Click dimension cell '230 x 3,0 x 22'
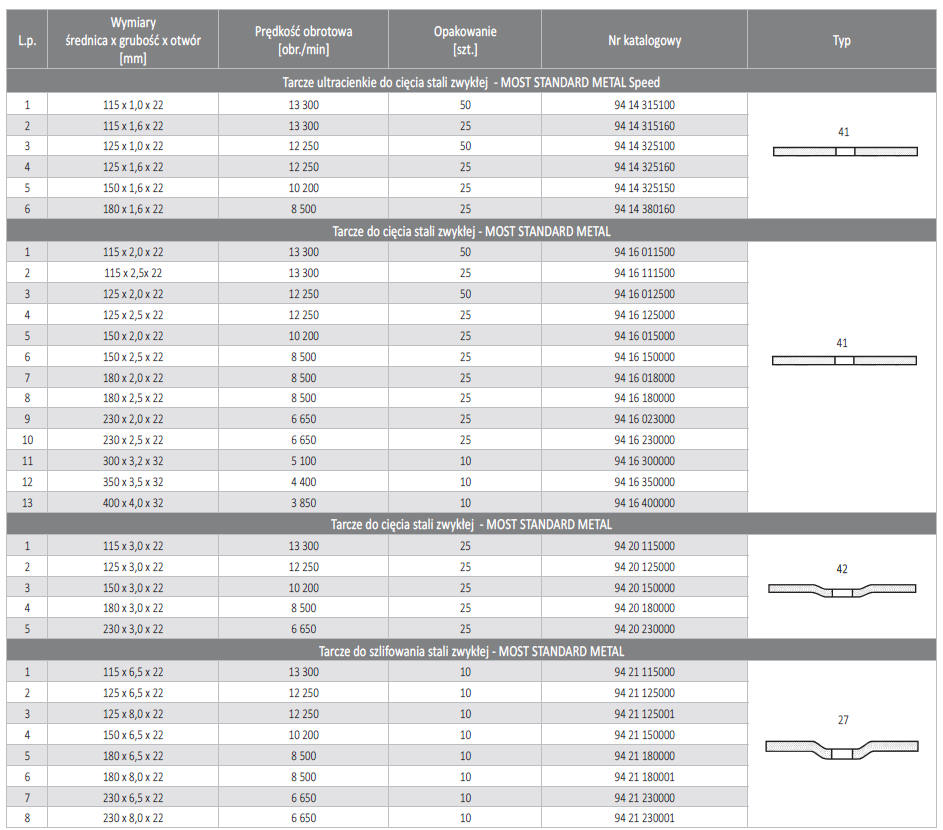 [133, 629]
